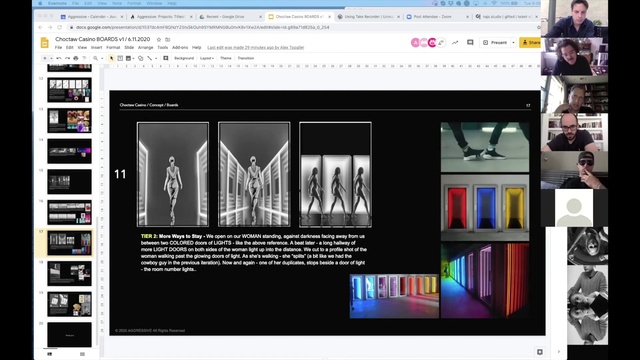Viewport: 640px width, 360px height.
Task: Open the Tools menu
Action: pyautogui.click(x=162, y=48)
